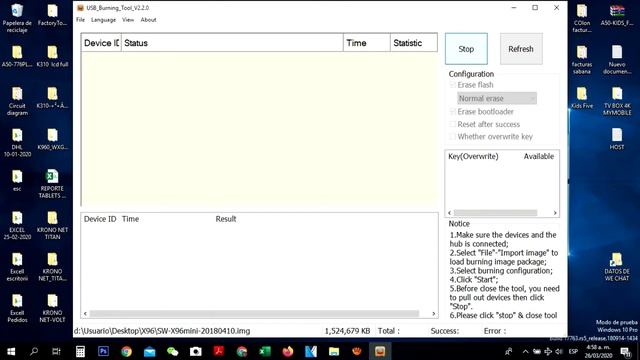Open the File menu

pyautogui.click(x=80, y=20)
